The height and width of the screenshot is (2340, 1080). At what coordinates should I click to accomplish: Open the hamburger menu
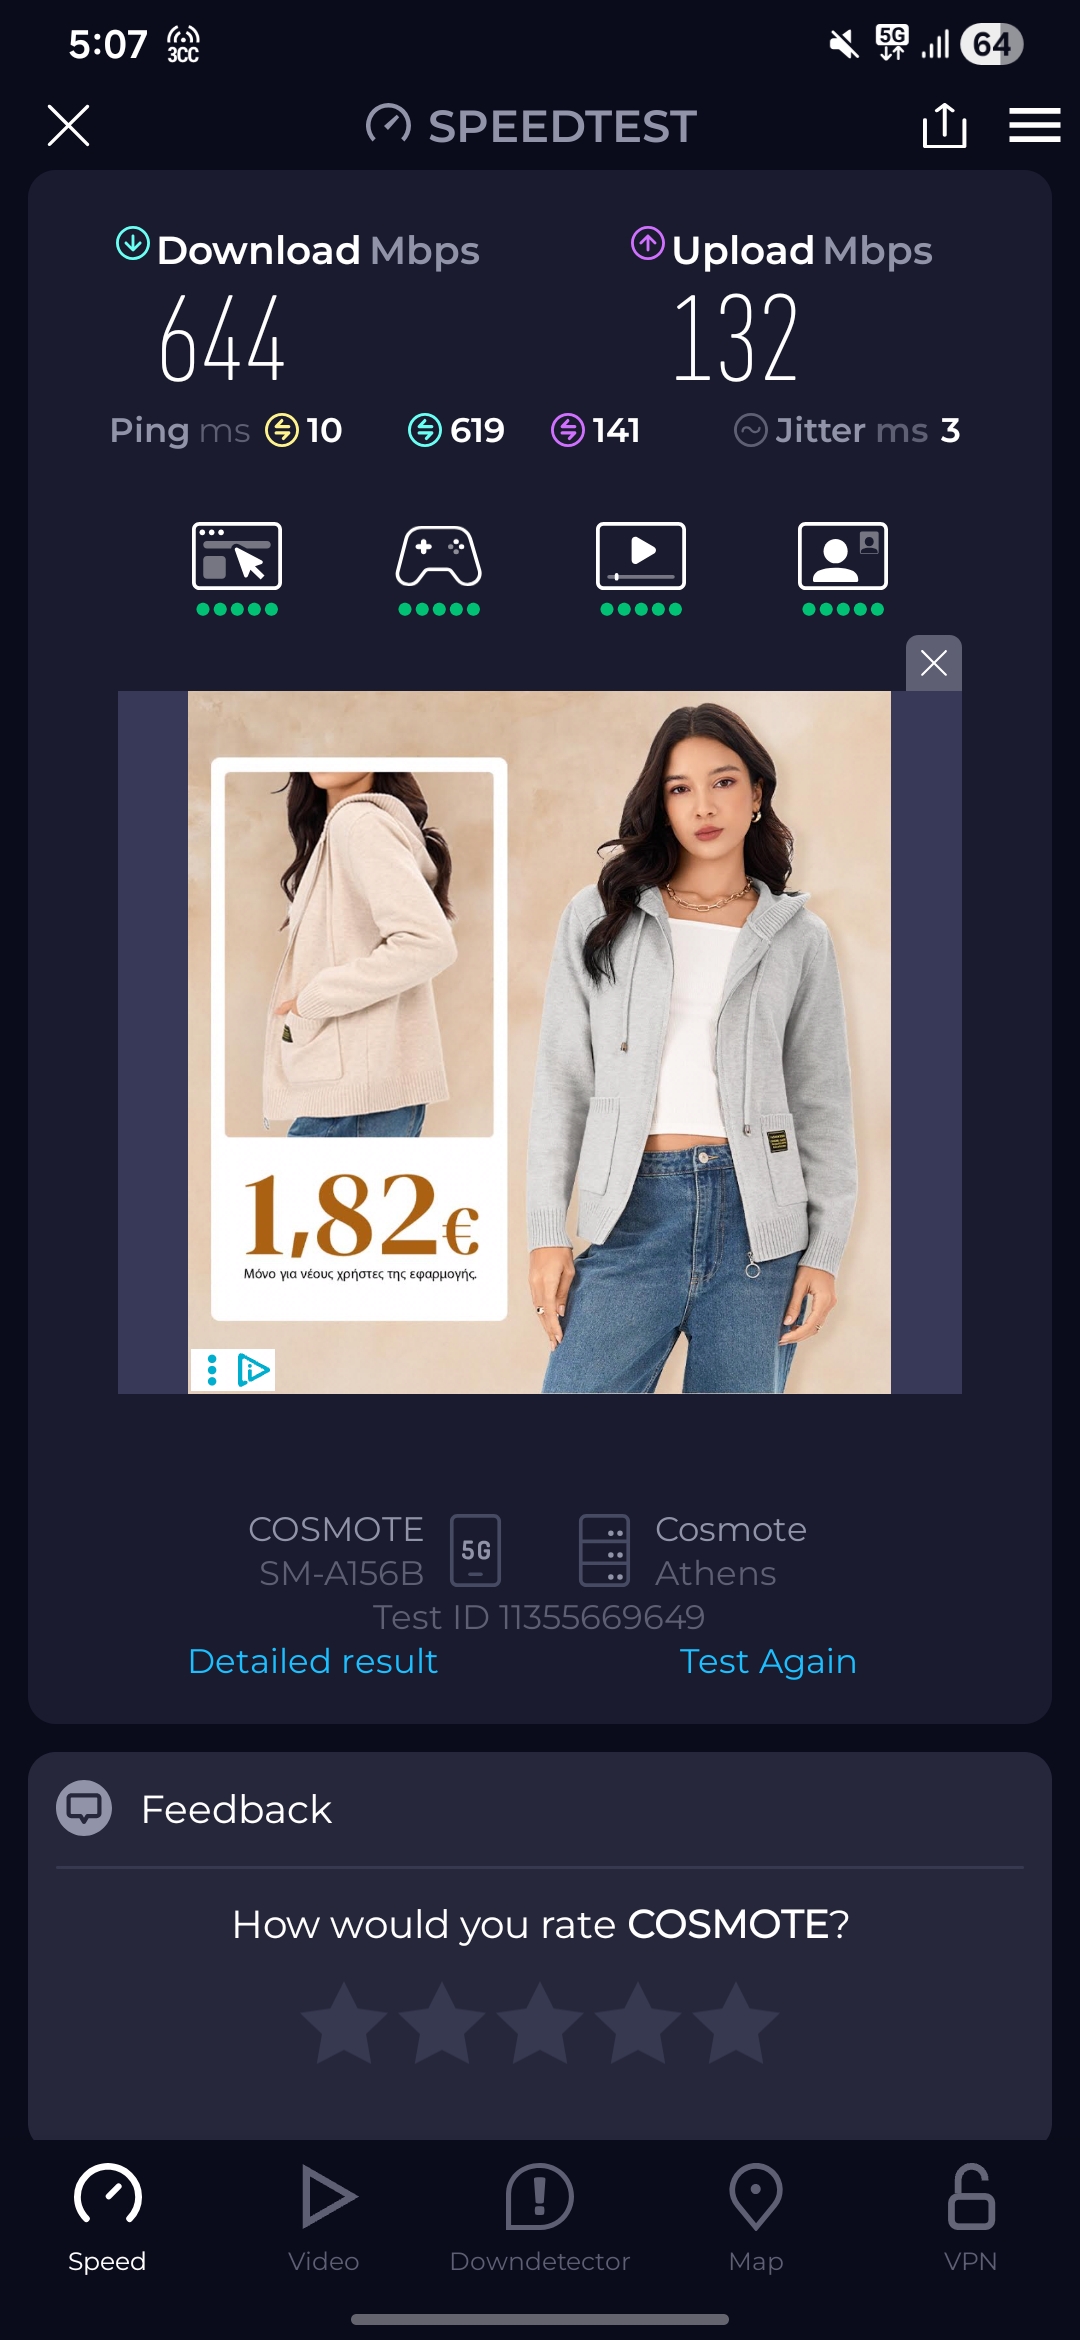pos(1034,125)
